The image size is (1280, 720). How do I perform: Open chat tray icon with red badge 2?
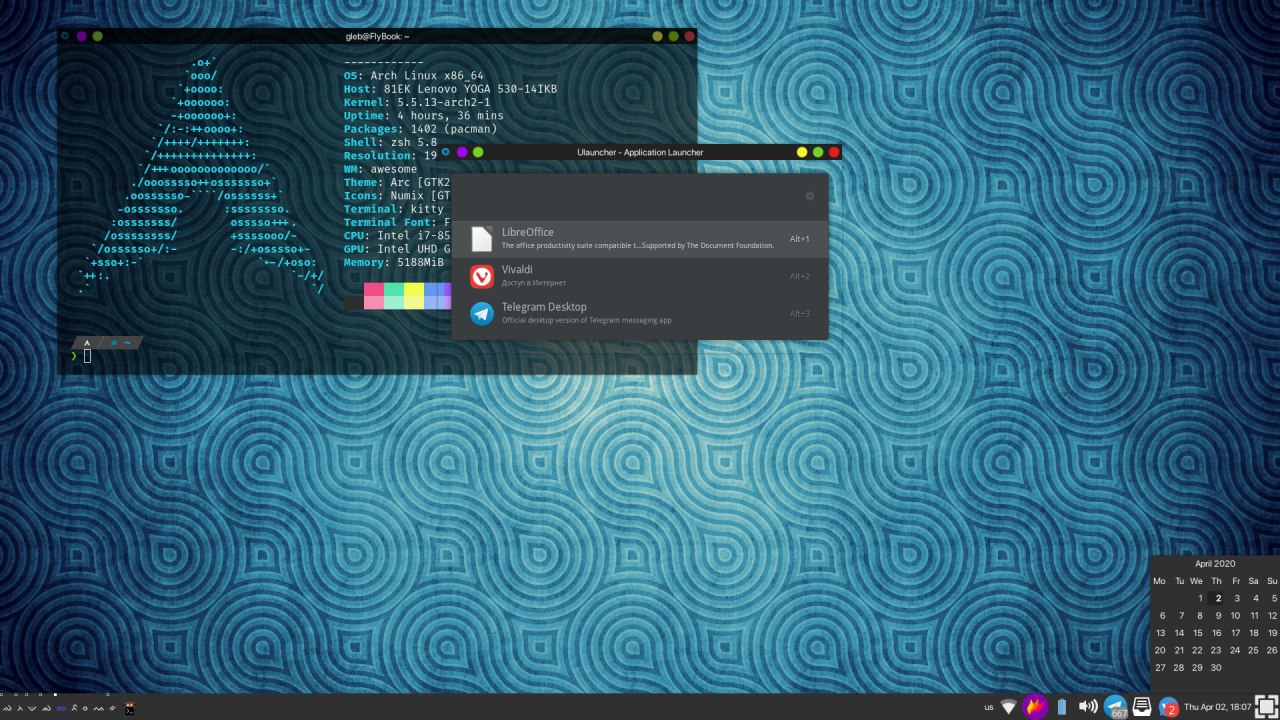(x=1168, y=707)
